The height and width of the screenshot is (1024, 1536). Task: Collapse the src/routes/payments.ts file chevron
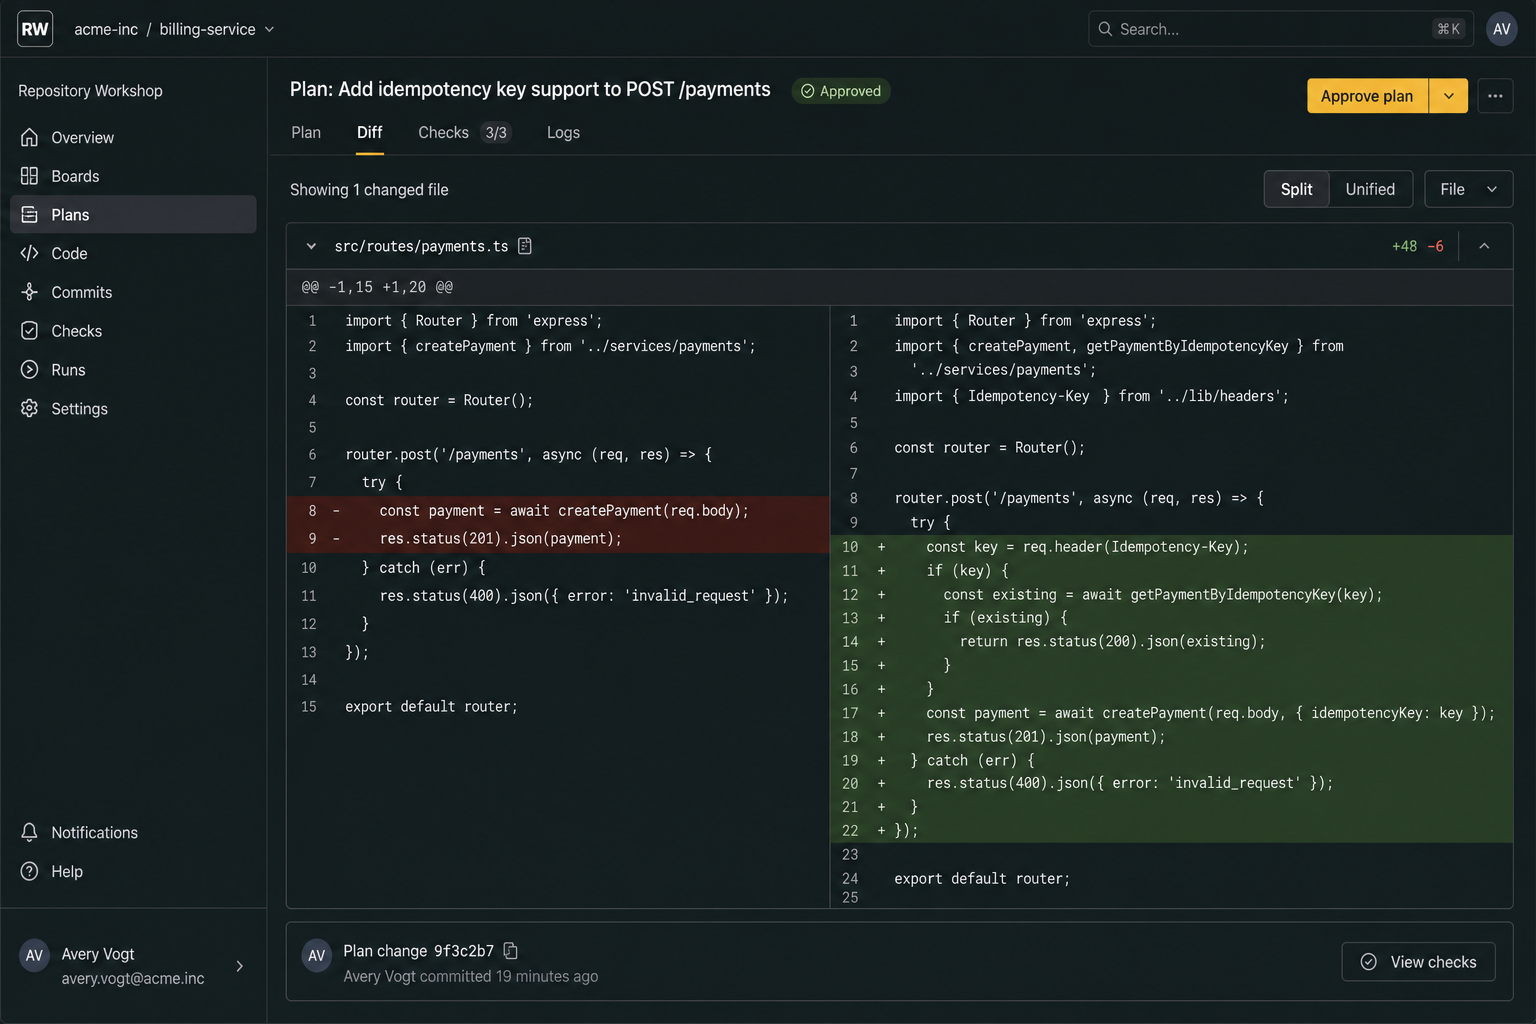311,246
